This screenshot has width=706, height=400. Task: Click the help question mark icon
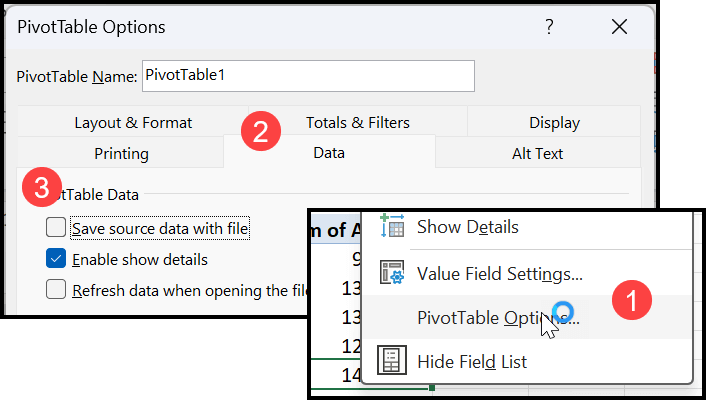(549, 27)
